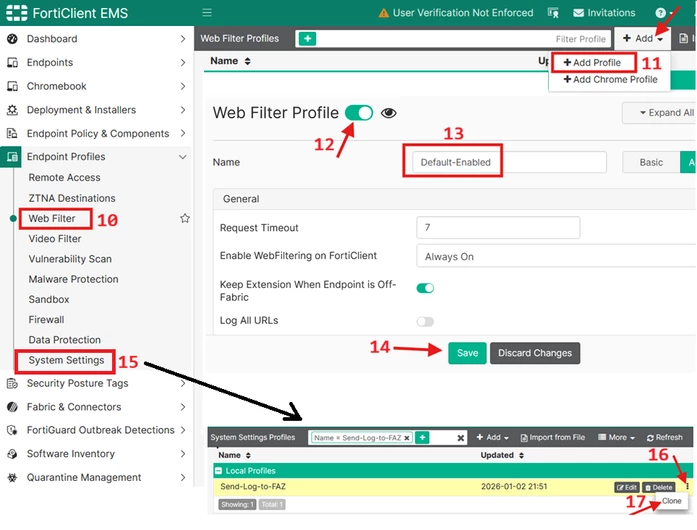Image resolution: width=697 pixels, height=530 pixels.
Task: Click the Discard Changes button
Action: click(x=535, y=353)
